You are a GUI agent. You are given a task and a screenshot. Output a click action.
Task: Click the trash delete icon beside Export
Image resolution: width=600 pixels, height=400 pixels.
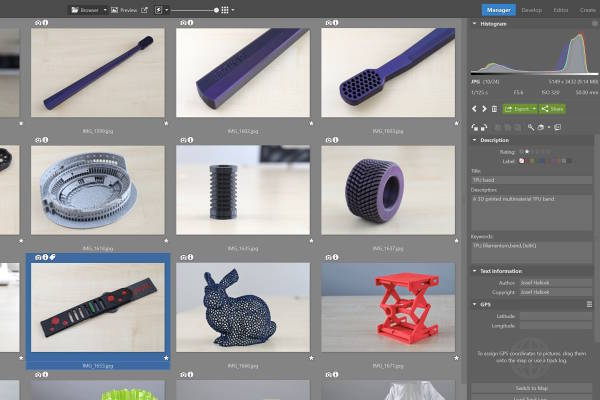[x=494, y=109]
